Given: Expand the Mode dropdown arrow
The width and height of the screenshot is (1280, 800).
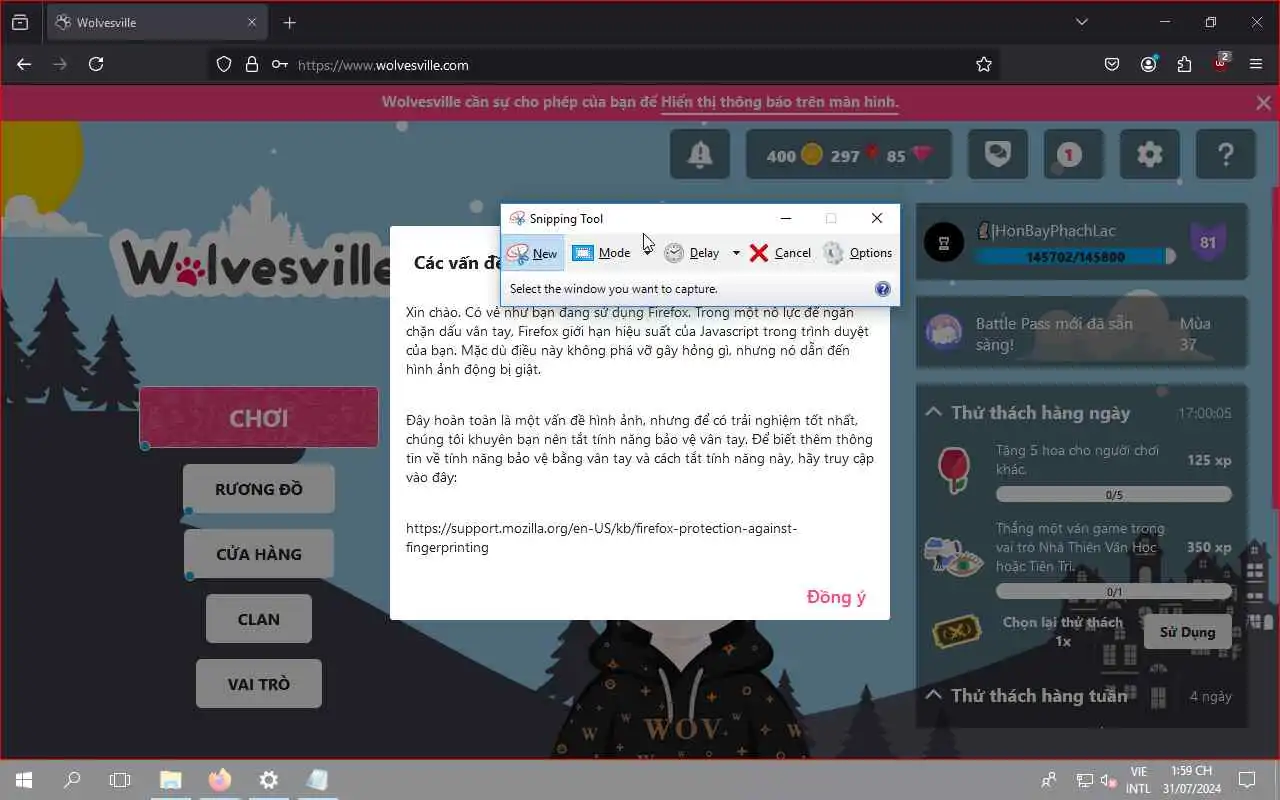Looking at the screenshot, I should 647,253.
